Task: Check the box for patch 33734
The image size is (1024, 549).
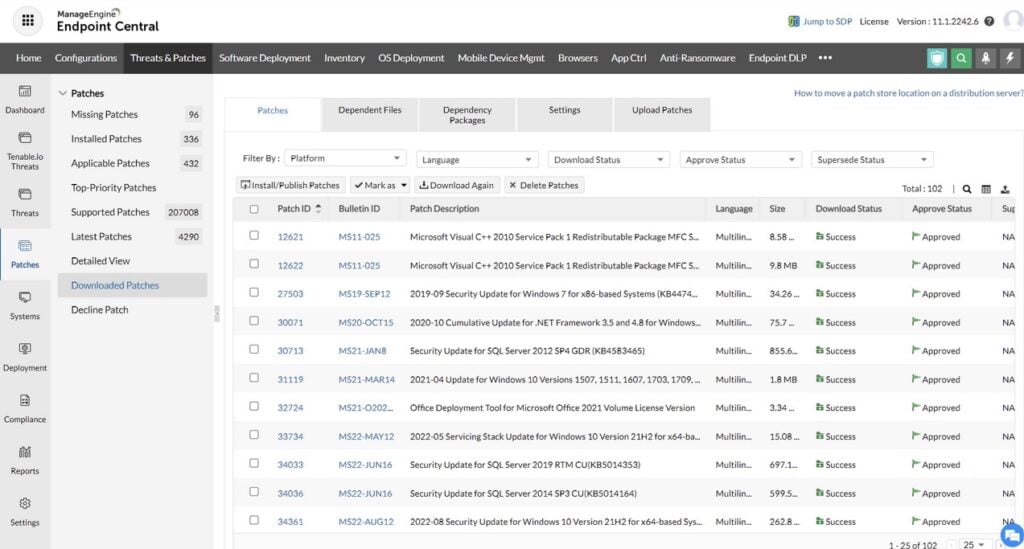Action: (x=254, y=435)
